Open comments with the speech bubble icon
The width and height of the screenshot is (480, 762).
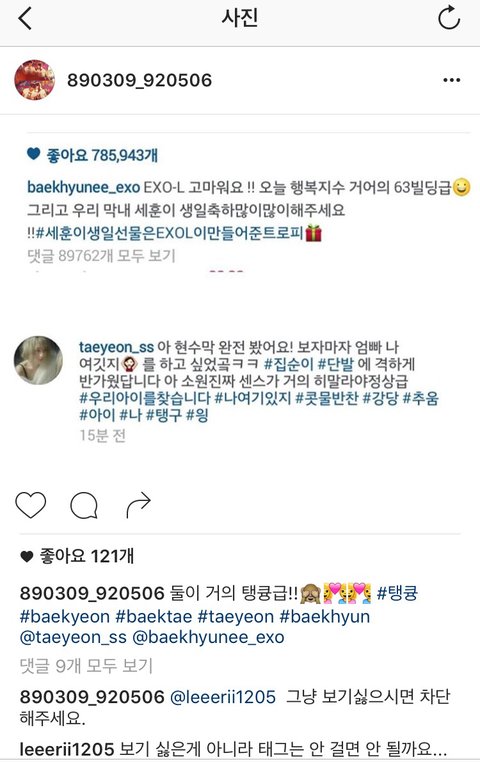pos(84,505)
